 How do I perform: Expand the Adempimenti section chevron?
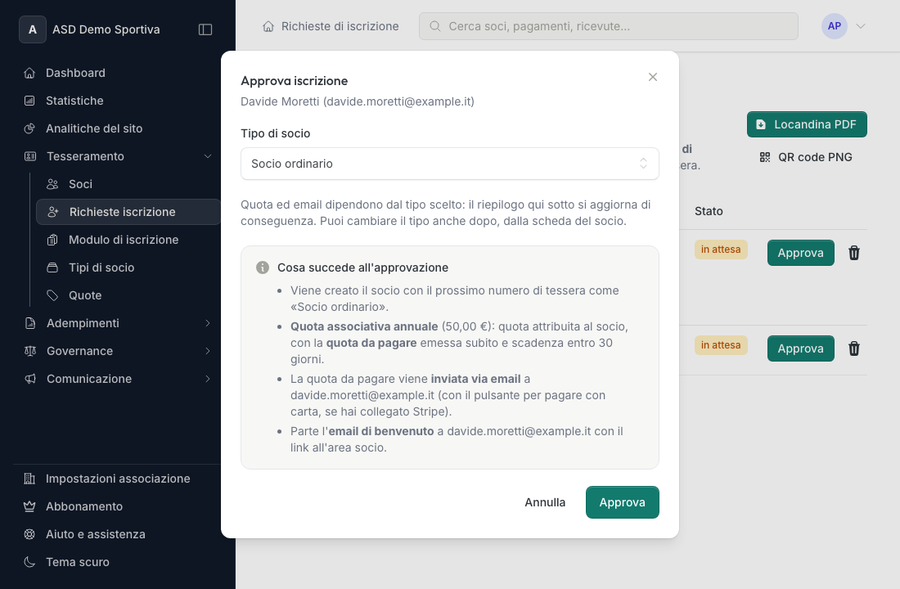[x=208, y=323]
